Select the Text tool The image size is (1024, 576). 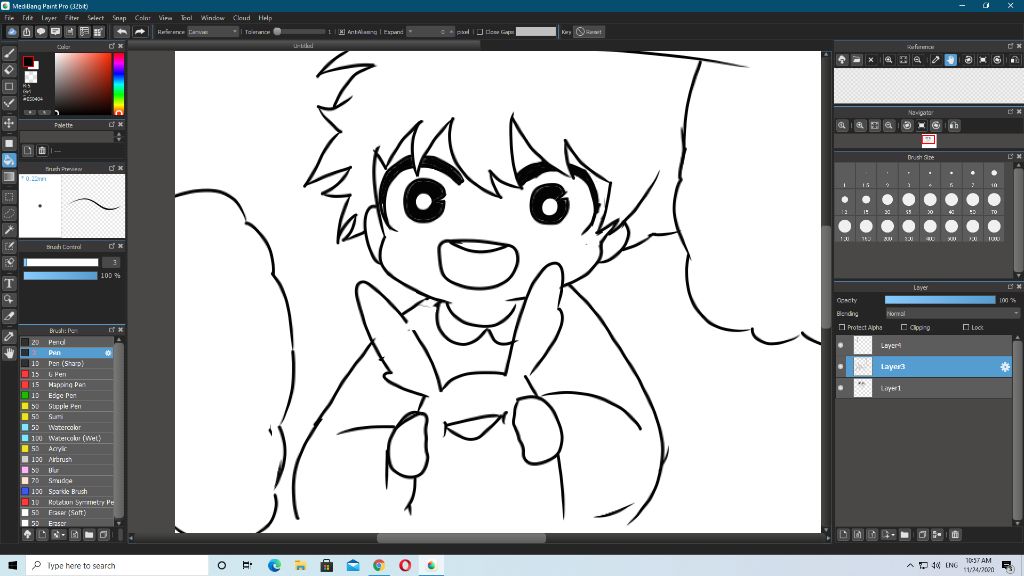[9, 283]
